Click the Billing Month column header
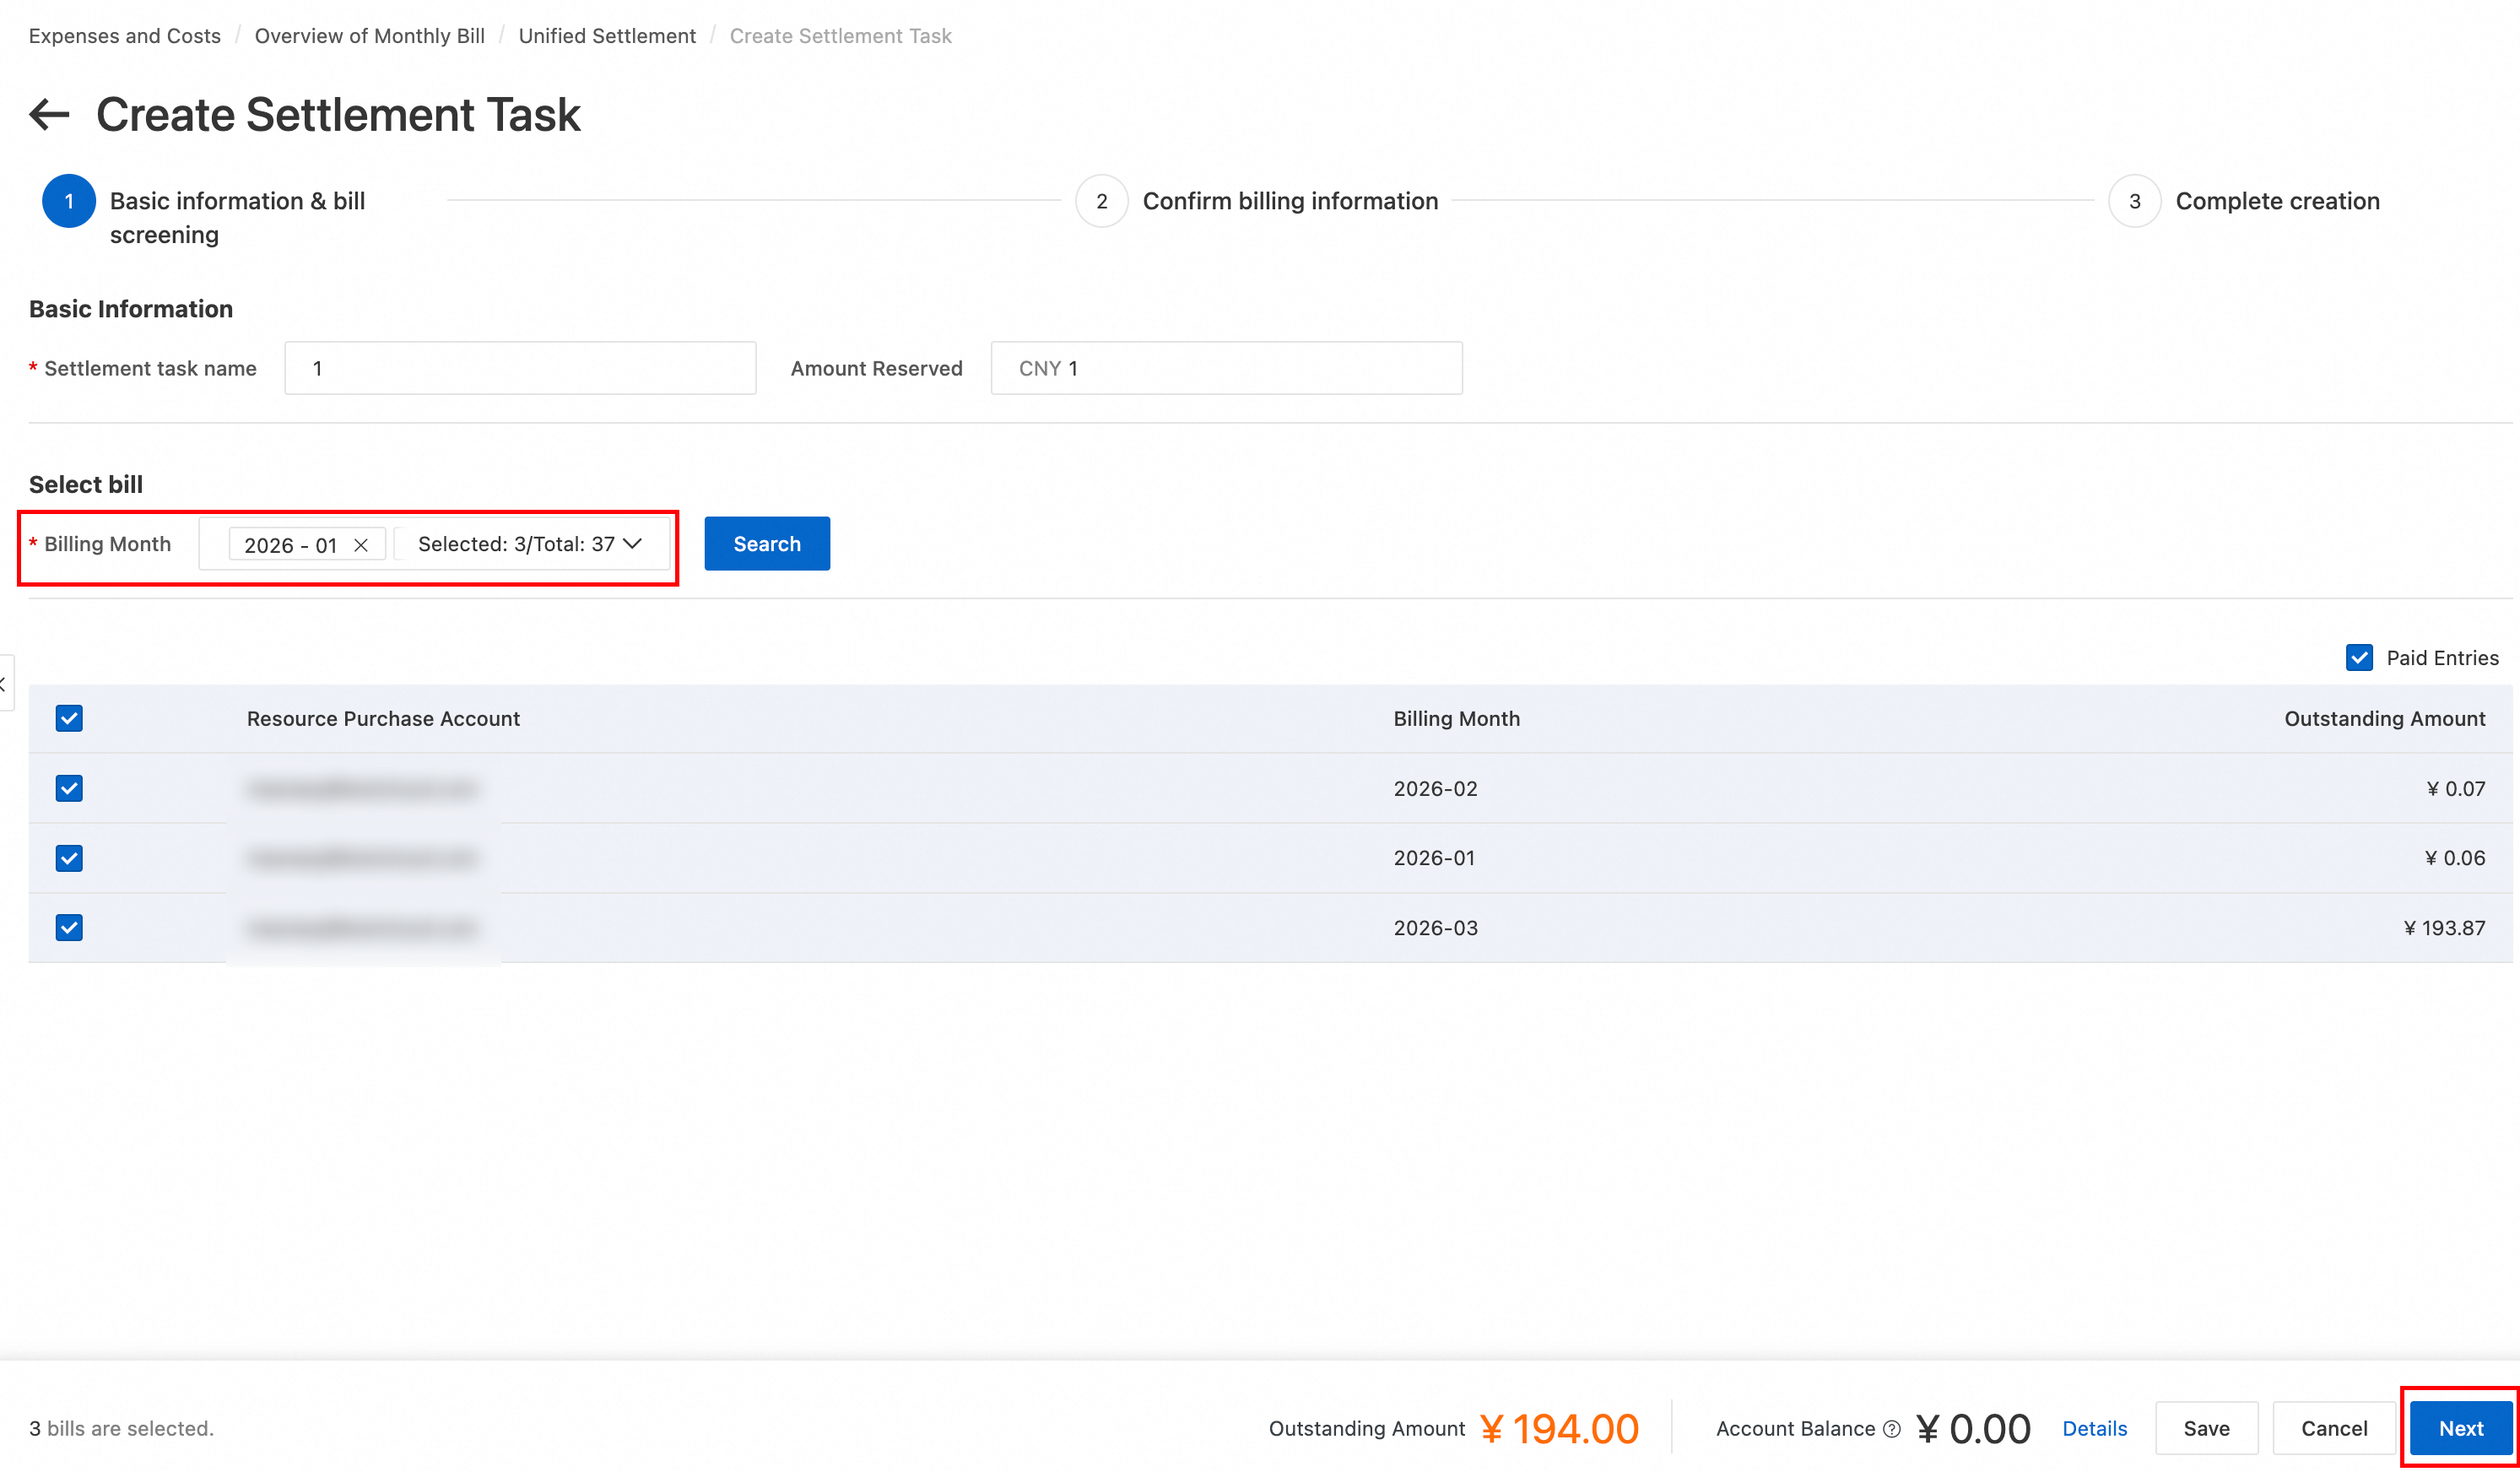The width and height of the screenshot is (2520, 1472). [x=1456, y=718]
